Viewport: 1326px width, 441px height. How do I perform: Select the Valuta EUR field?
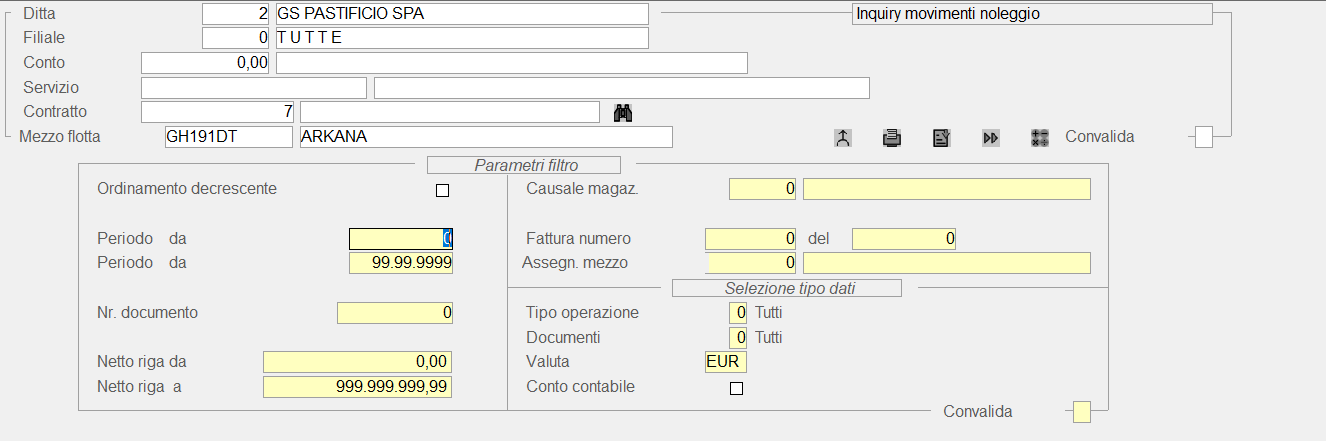[x=725, y=362]
